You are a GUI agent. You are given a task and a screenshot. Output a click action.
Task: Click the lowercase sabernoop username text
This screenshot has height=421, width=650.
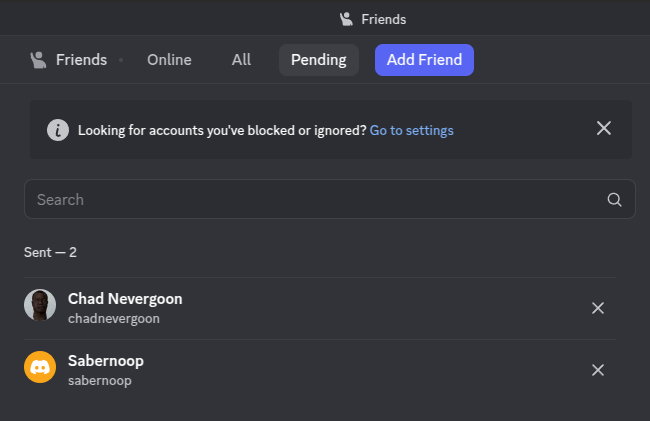(99, 380)
